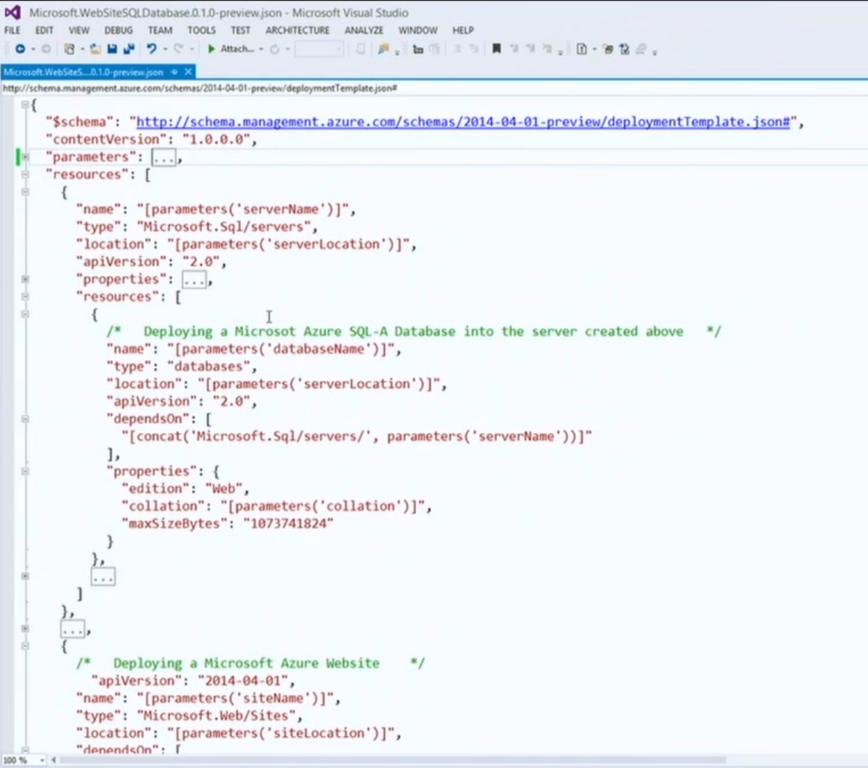This screenshot has height=768, width=868.
Task: Expand the collapsed "parameters" node
Action: tap(25, 157)
